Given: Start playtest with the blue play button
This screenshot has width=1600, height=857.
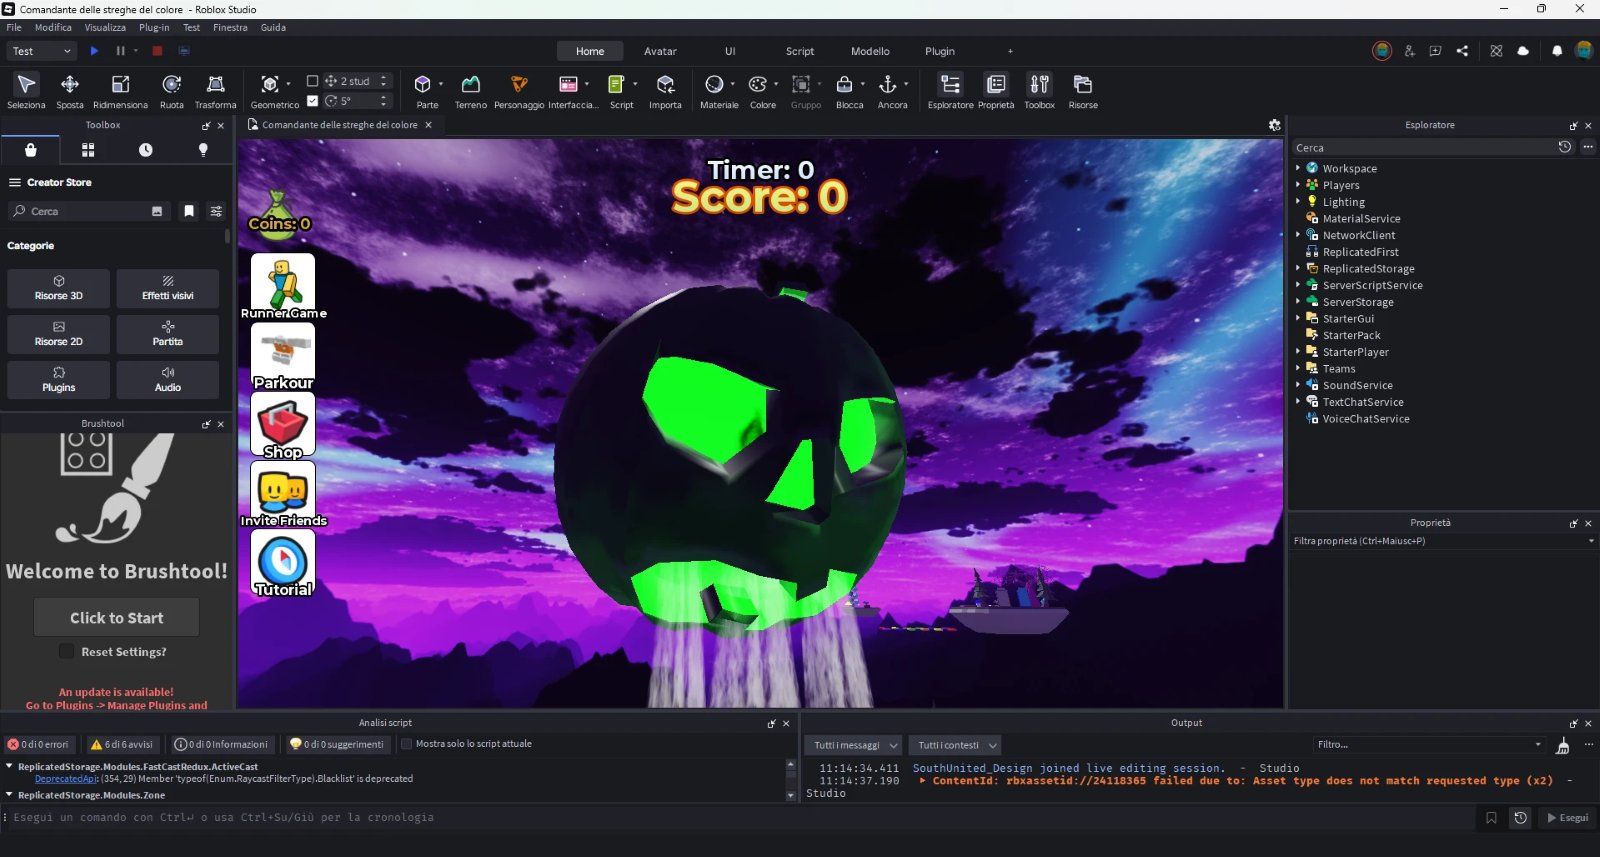Looking at the screenshot, I should [94, 51].
